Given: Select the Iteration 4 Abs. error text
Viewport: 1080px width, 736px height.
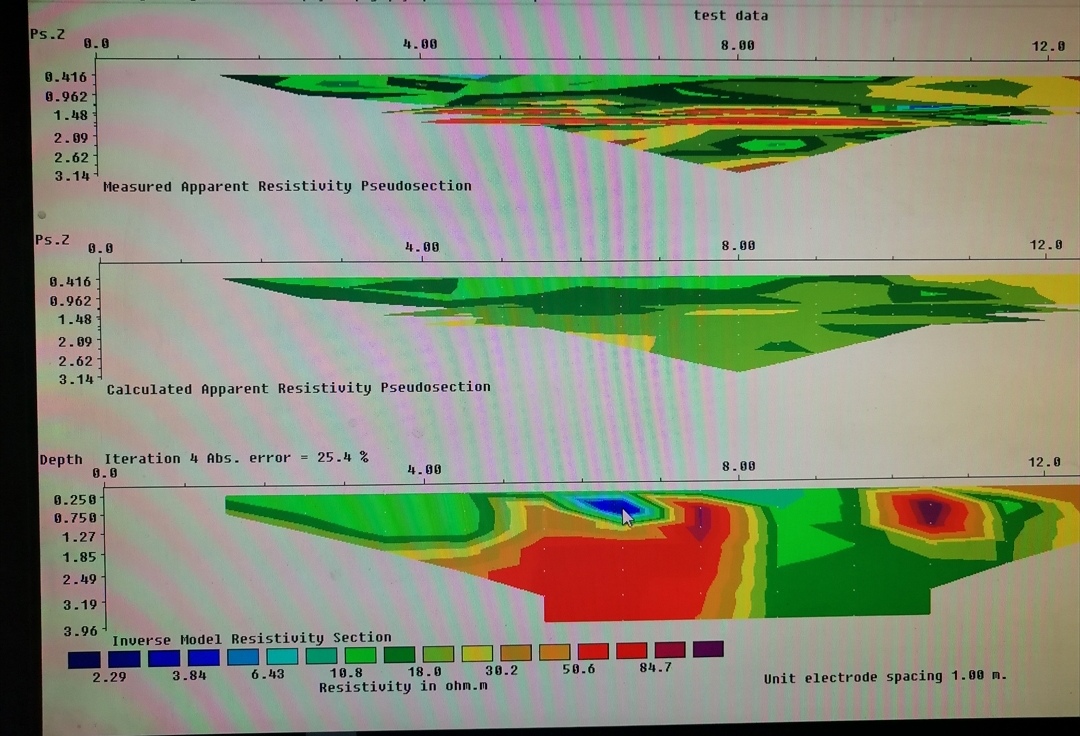Looking at the screenshot, I should (x=236, y=458).
